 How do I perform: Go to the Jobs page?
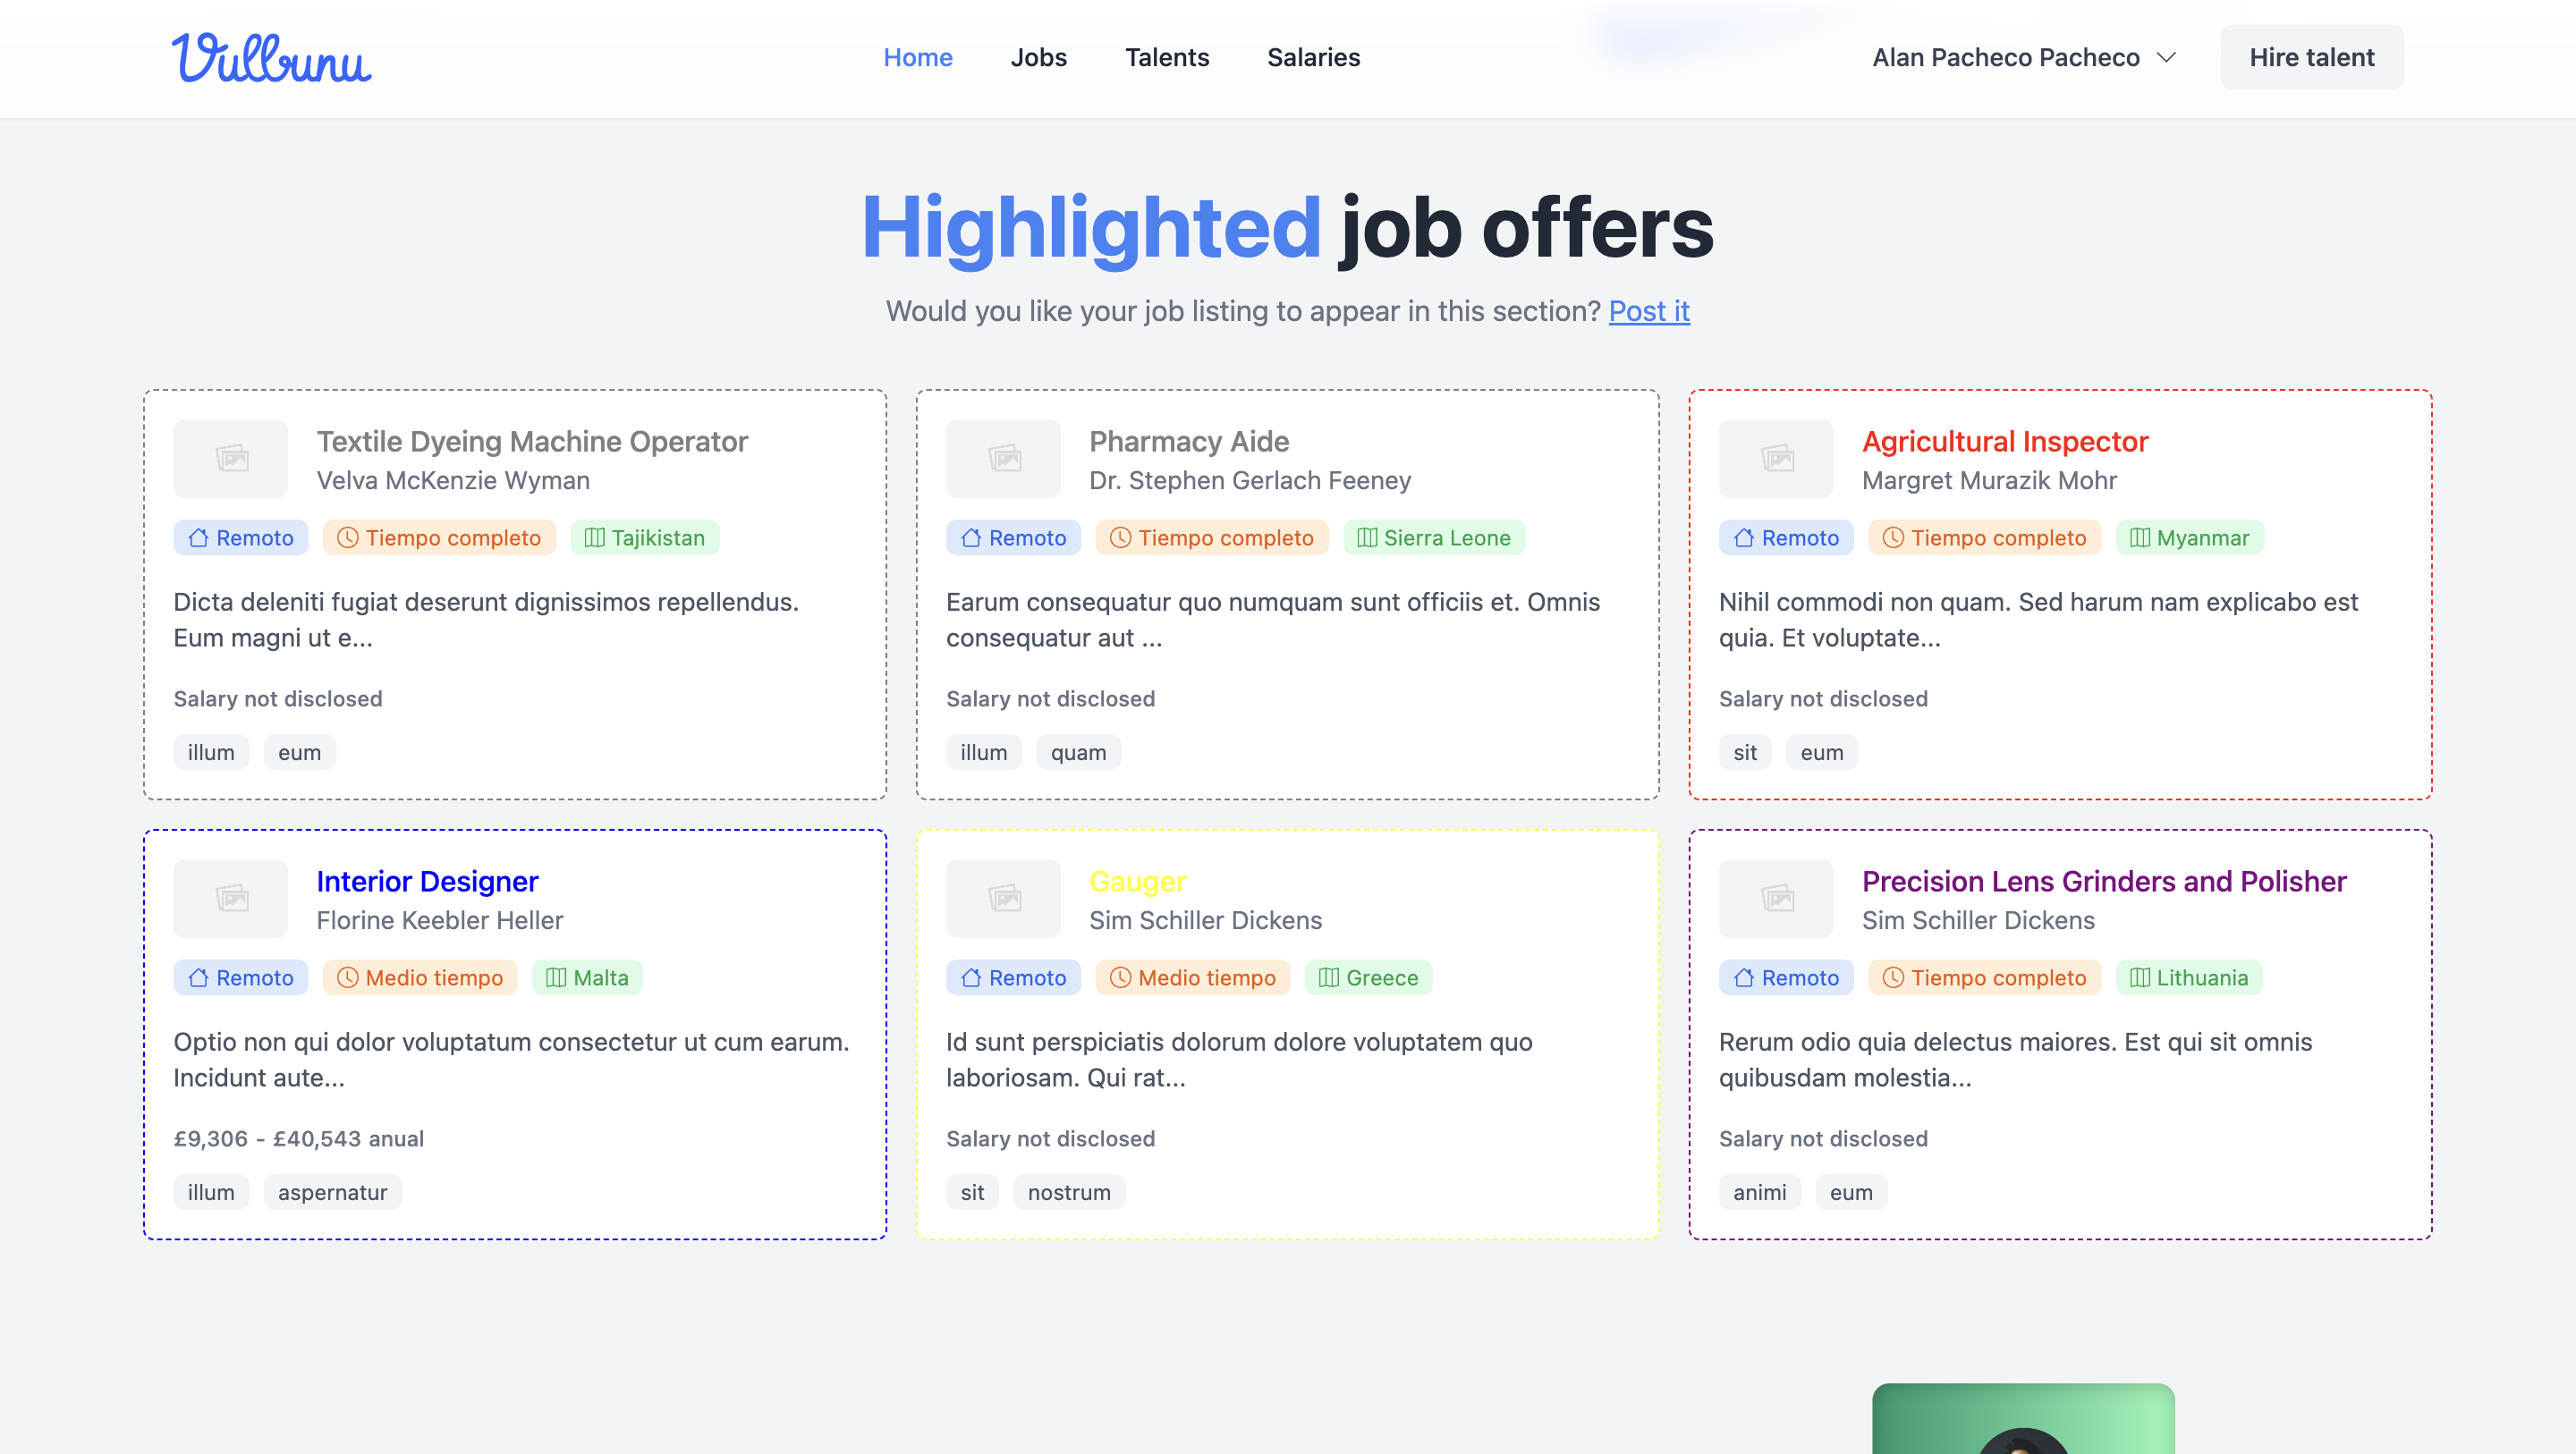(x=1038, y=57)
